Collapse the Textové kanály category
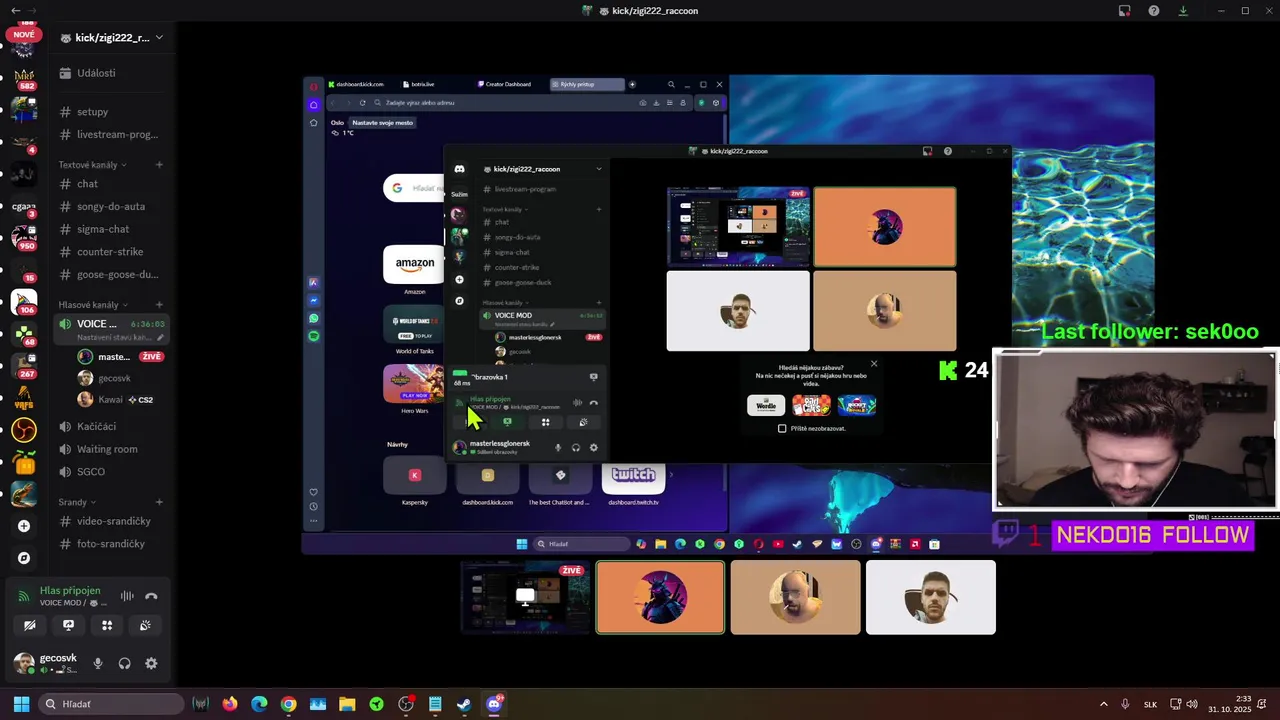This screenshot has width=1280, height=720. [92, 165]
